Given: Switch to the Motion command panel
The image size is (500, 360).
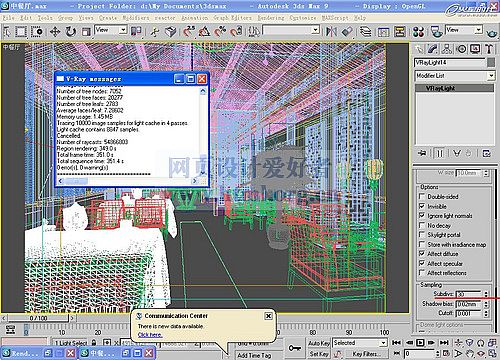Looking at the screenshot, I should (461, 49).
